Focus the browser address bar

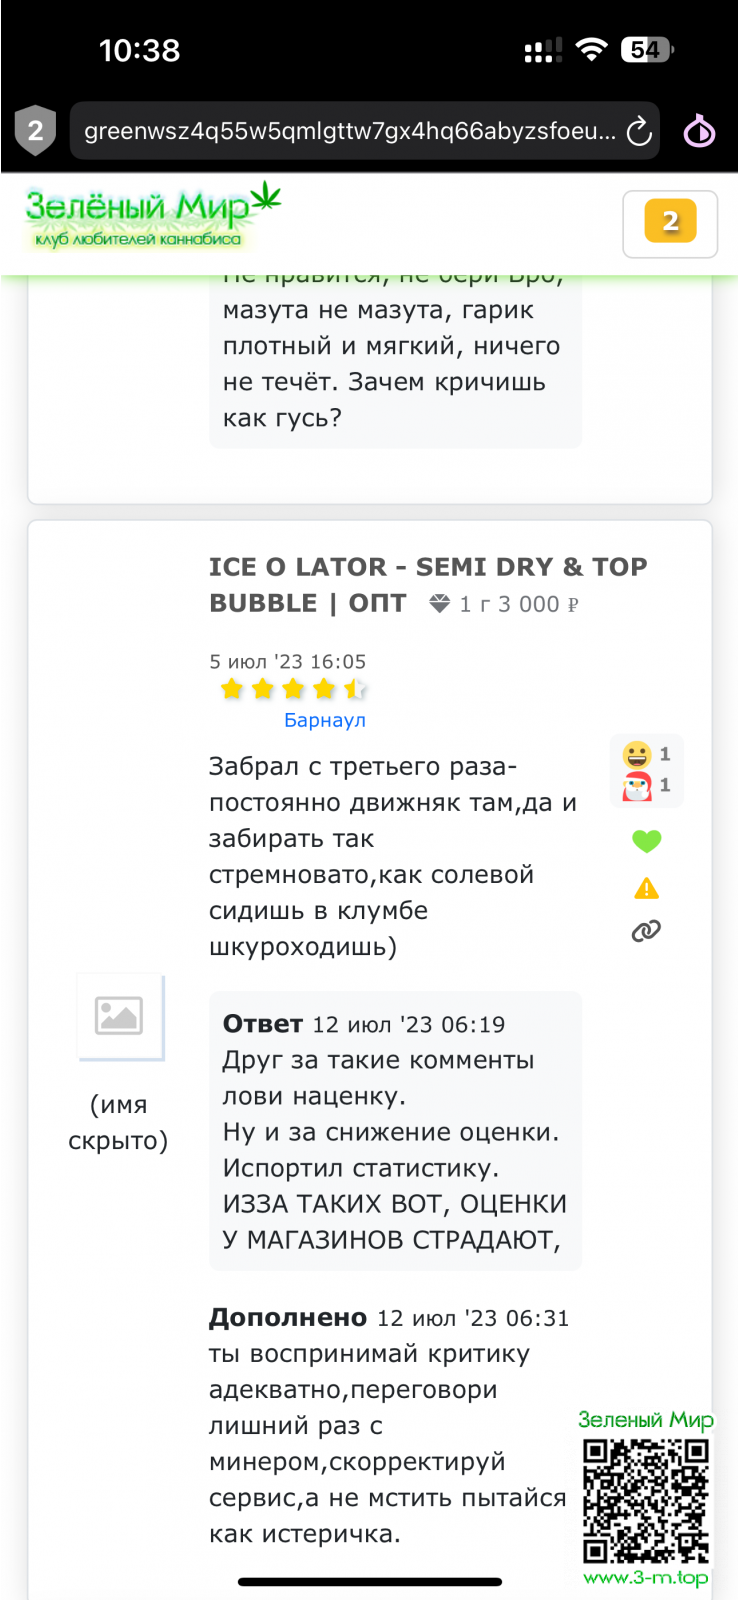(x=350, y=131)
